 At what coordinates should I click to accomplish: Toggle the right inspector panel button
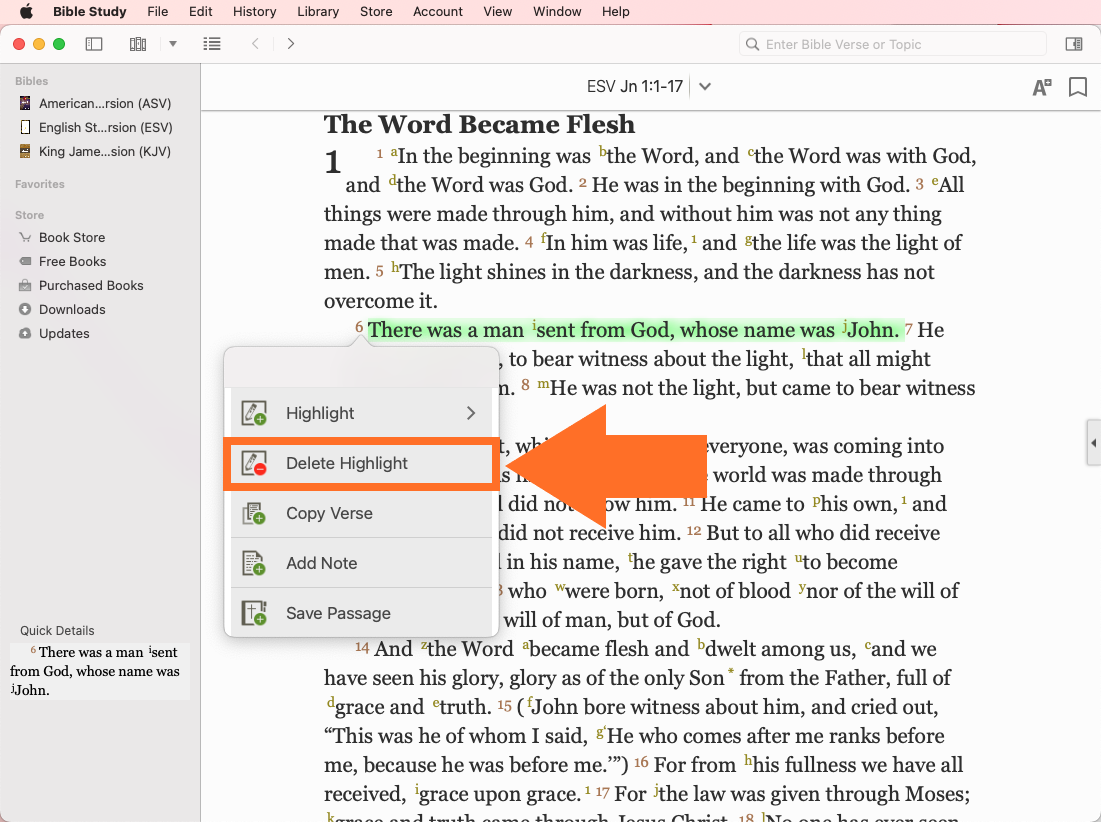point(1073,44)
